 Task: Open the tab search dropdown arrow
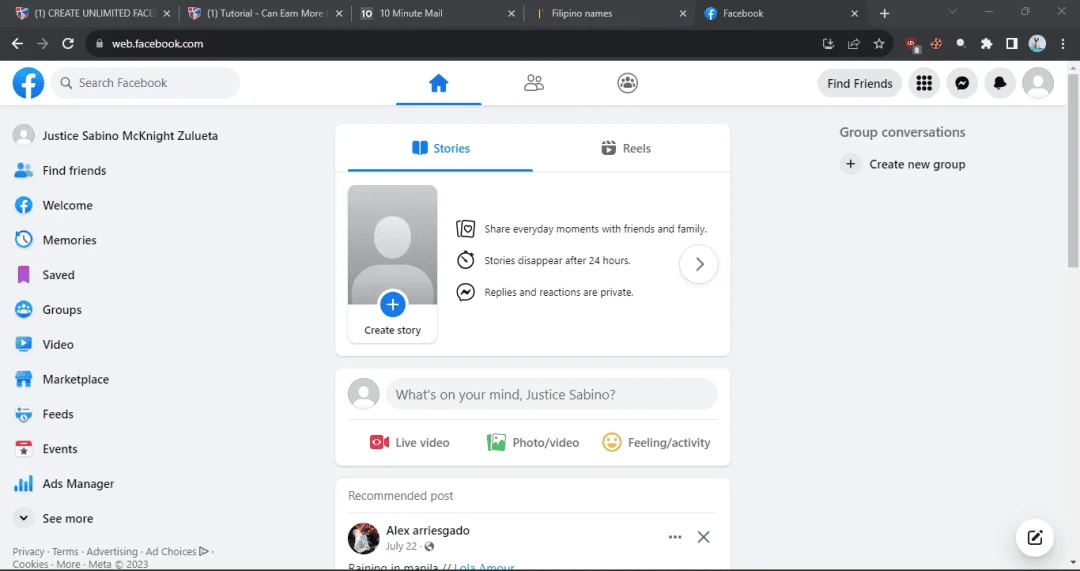pyautogui.click(x=953, y=12)
